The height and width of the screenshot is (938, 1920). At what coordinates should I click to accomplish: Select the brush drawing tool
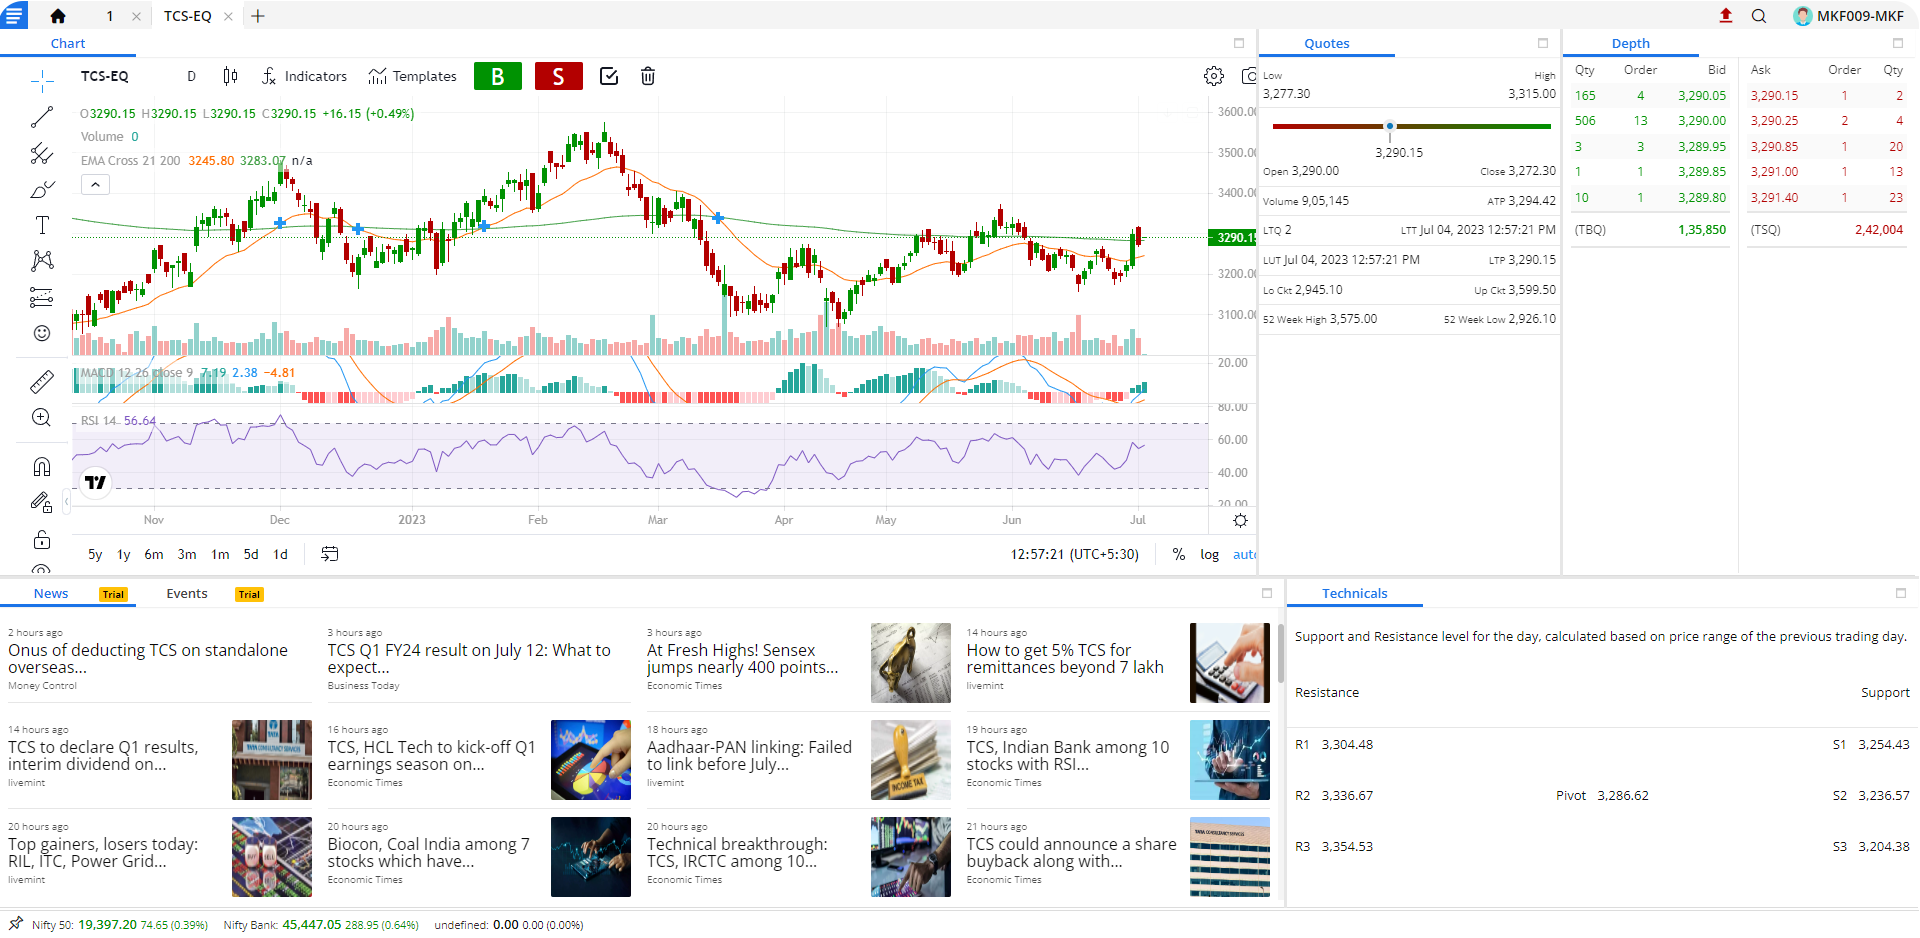click(42, 189)
